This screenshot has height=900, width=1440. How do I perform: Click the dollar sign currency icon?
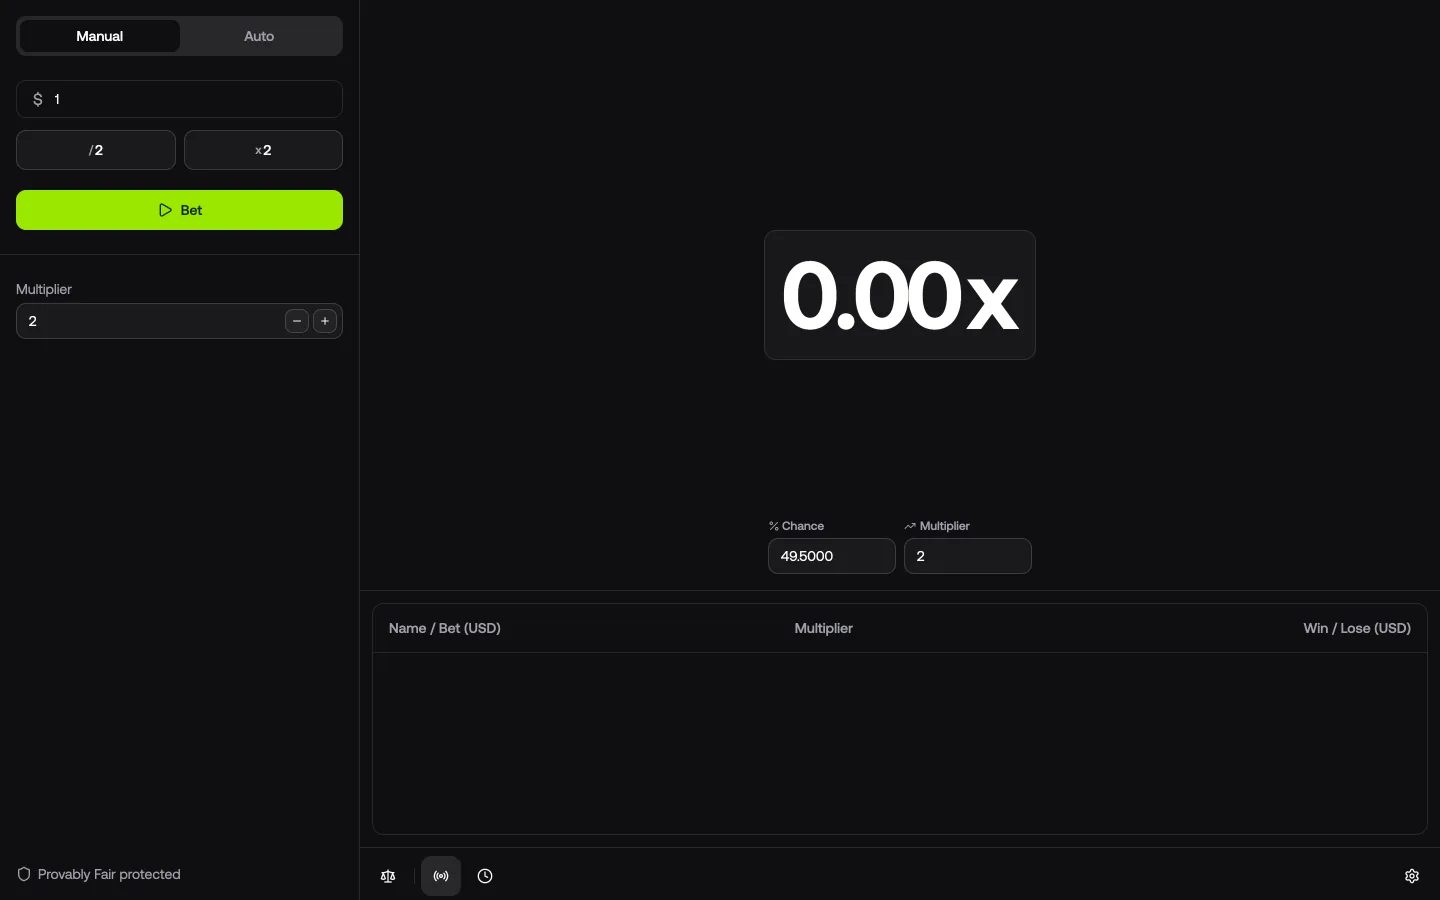click(x=38, y=99)
